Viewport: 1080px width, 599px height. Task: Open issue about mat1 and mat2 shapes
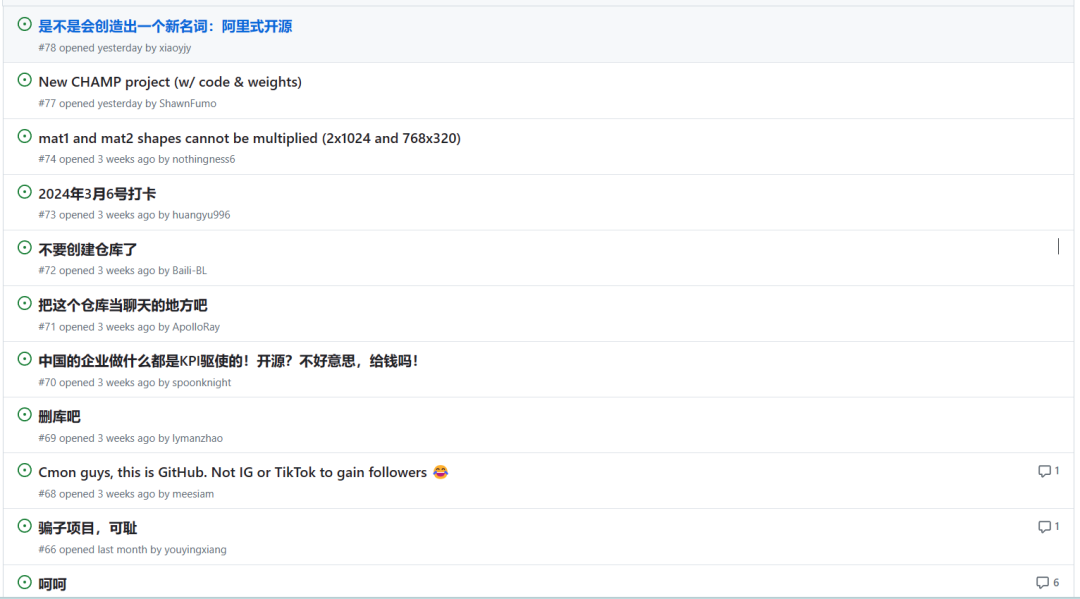click(x=249, y=138)
